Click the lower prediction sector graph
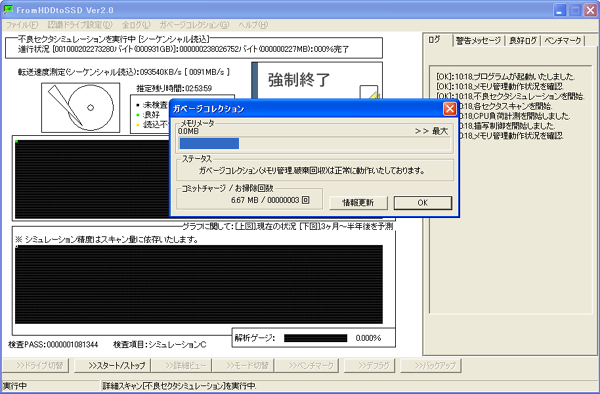This screenshot has height=394, width=600. coord(199,285)
